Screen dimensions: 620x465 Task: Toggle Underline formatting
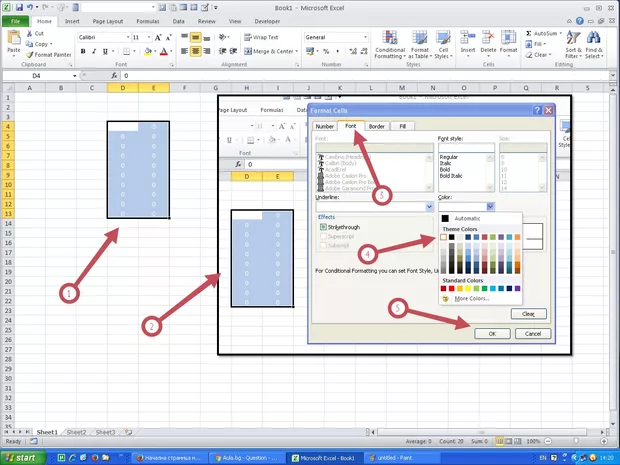click(105, 51)
